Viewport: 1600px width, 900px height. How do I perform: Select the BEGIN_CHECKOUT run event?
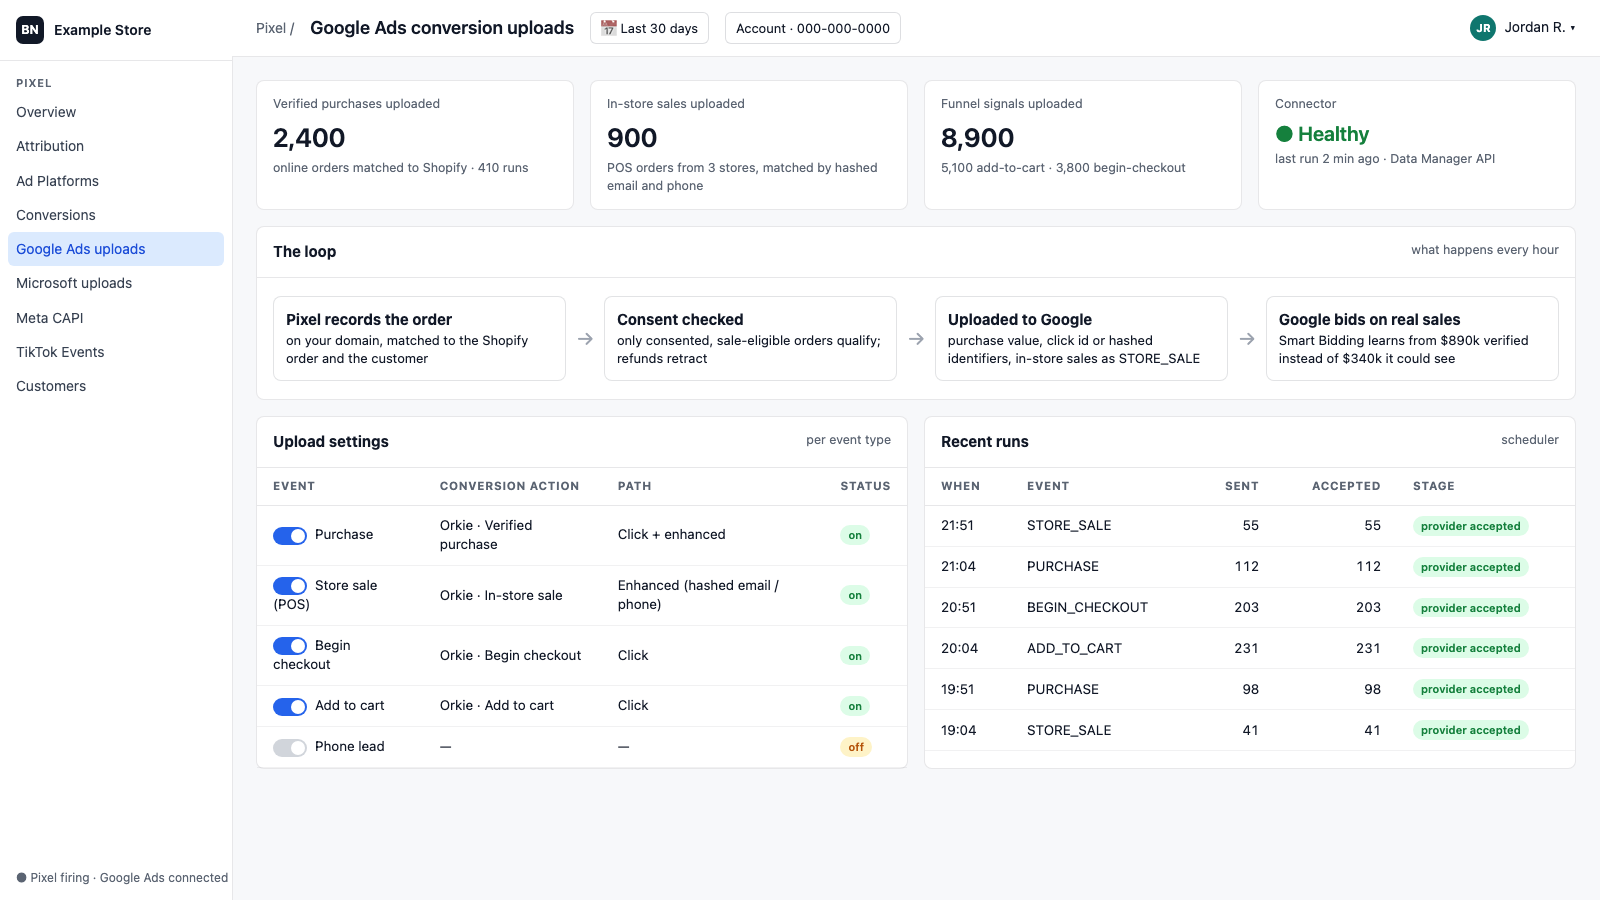[1087, 607]
